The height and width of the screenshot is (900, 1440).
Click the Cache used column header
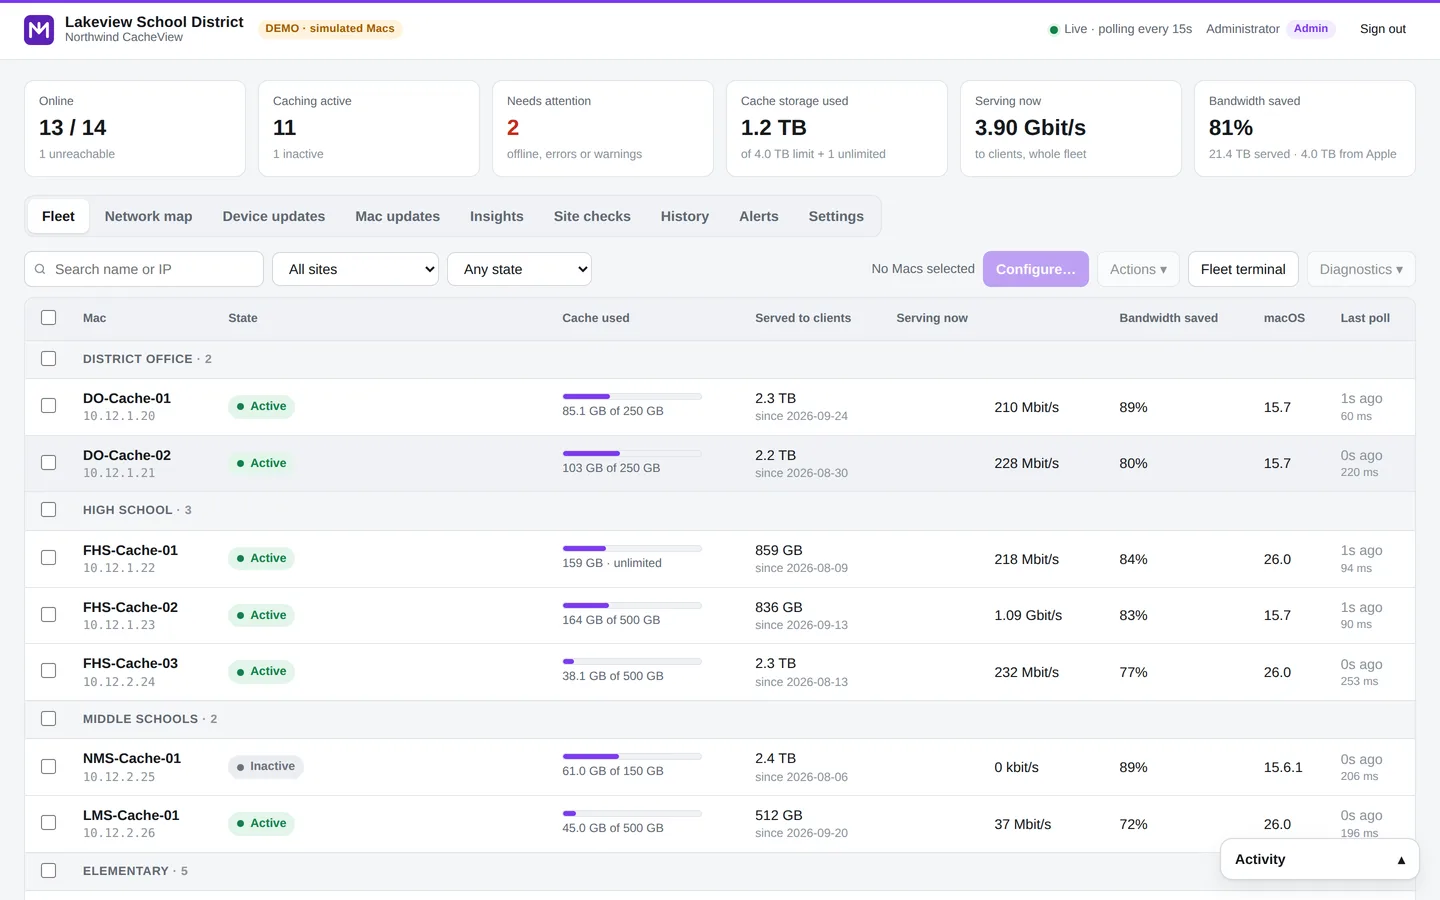596,318
